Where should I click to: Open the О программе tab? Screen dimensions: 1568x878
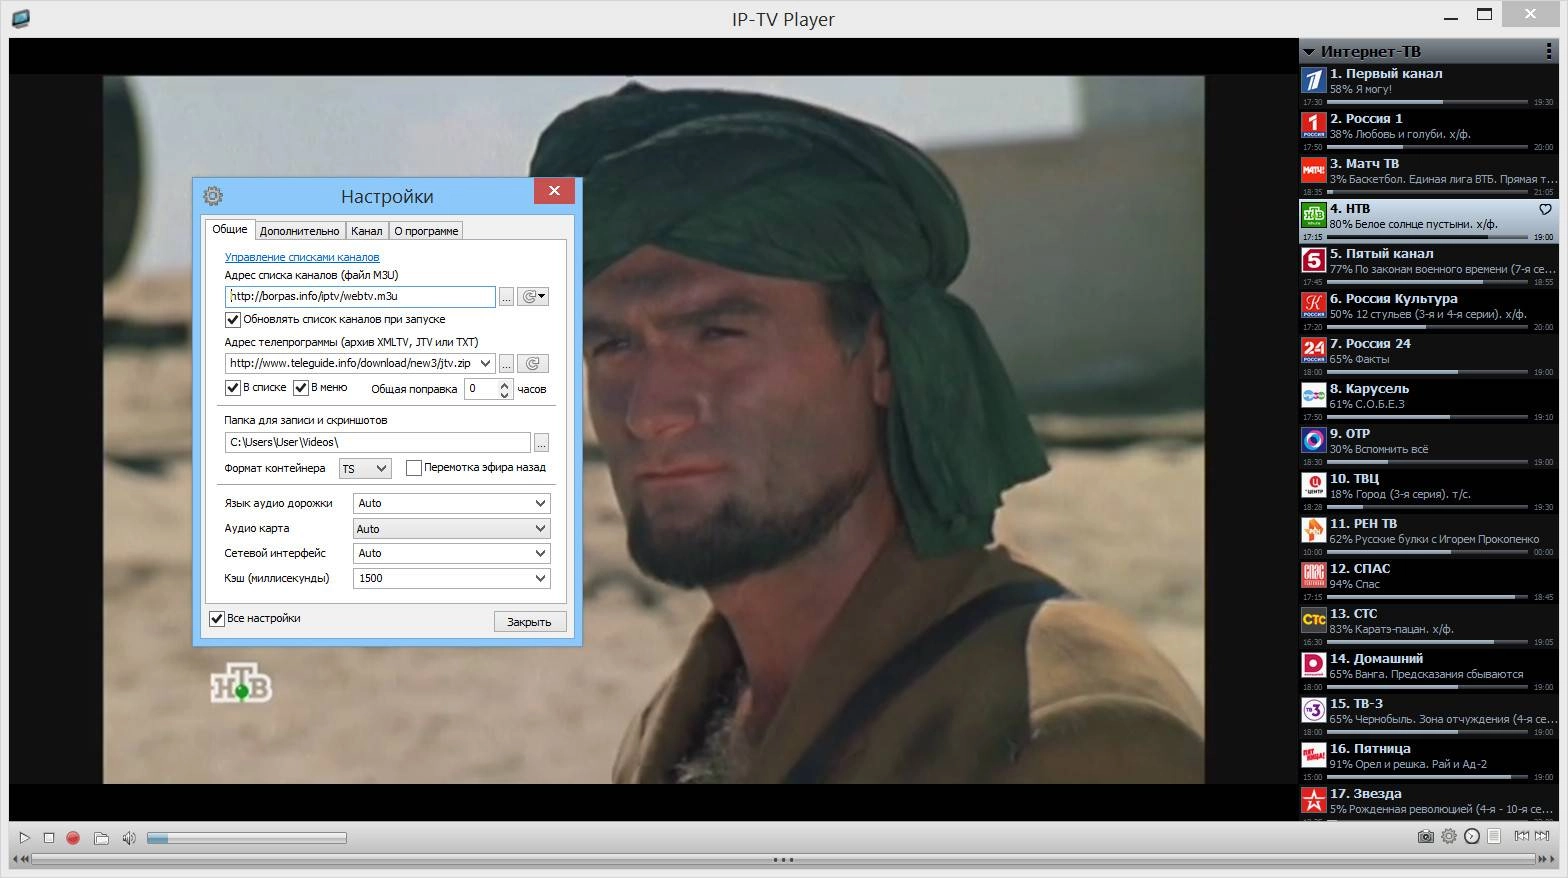426,231
